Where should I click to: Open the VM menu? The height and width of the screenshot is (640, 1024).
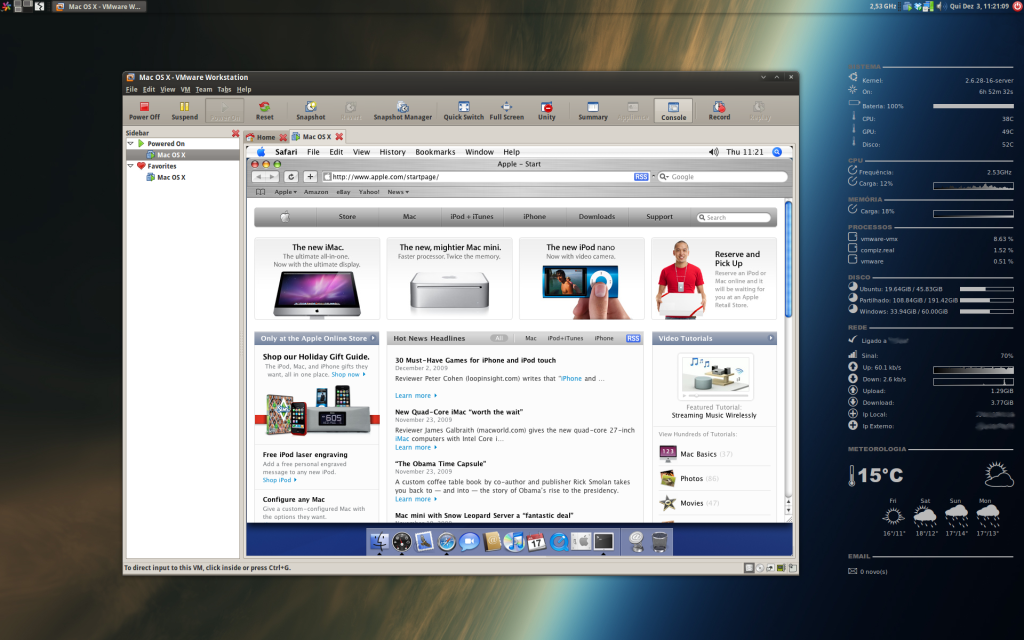[185, 89]
